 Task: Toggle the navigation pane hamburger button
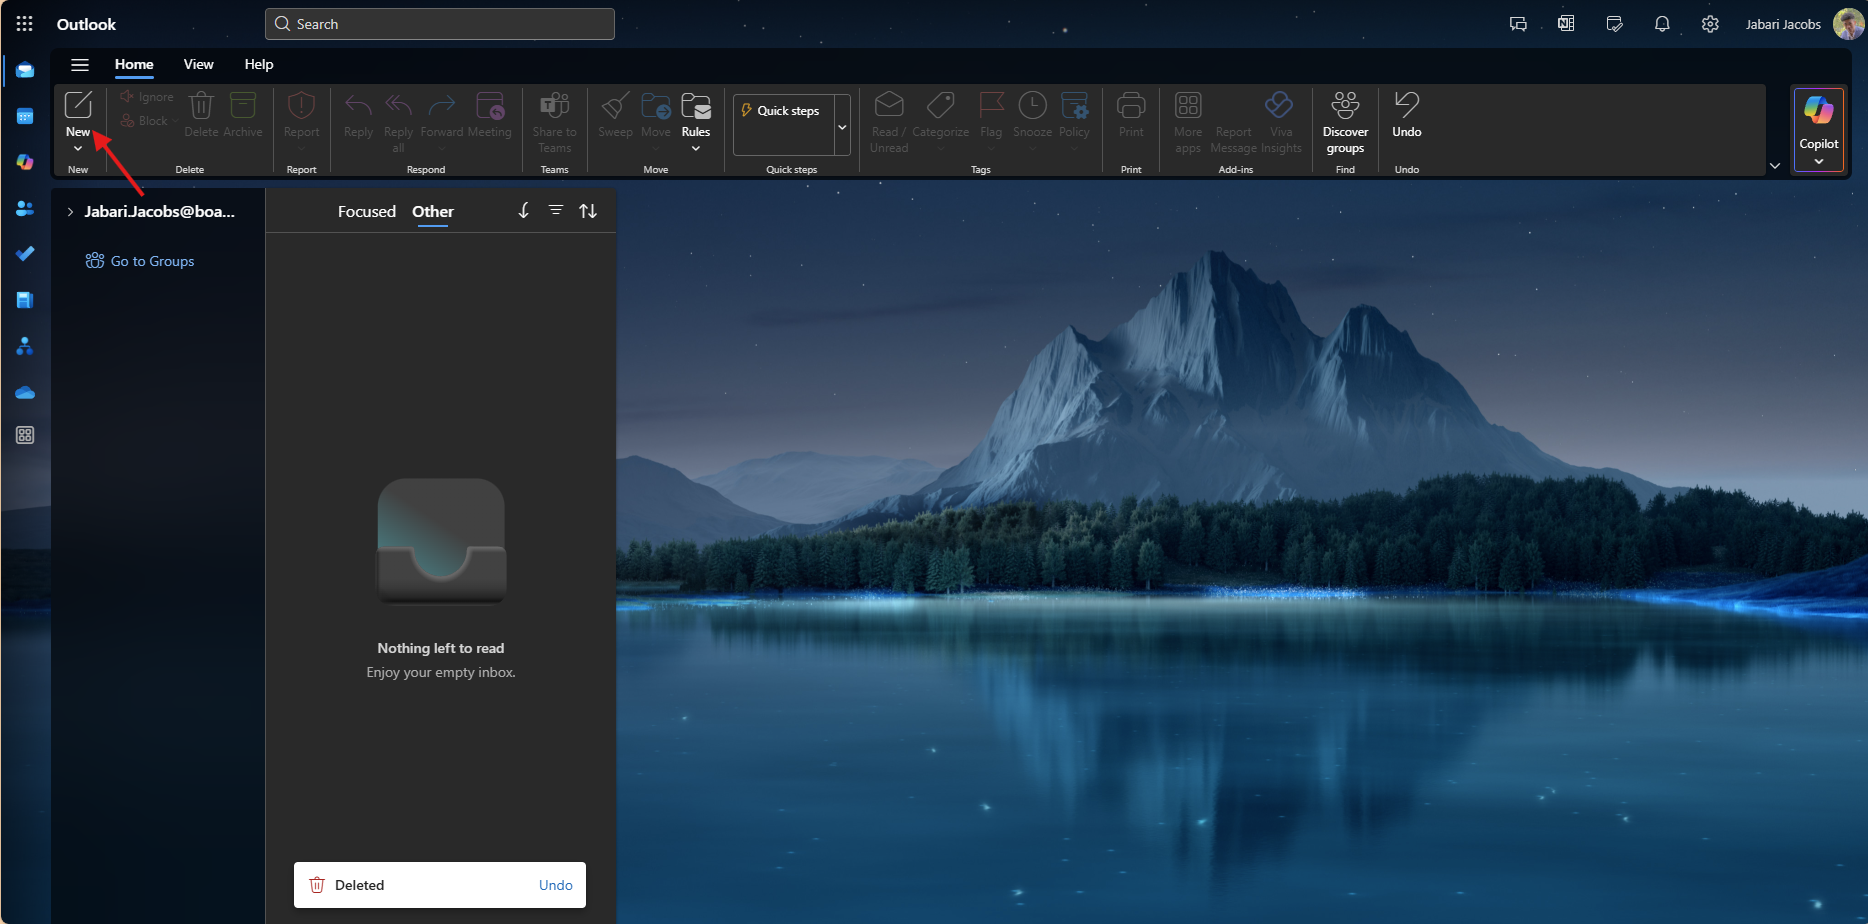pos(80,65)
